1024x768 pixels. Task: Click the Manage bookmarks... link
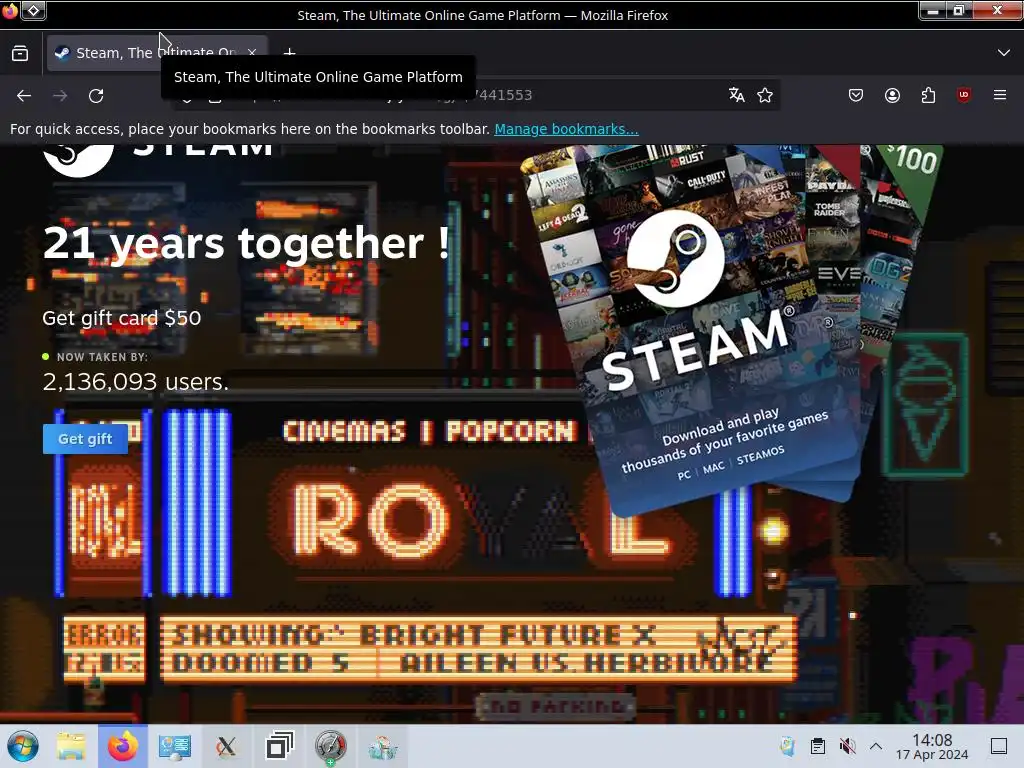566,129
